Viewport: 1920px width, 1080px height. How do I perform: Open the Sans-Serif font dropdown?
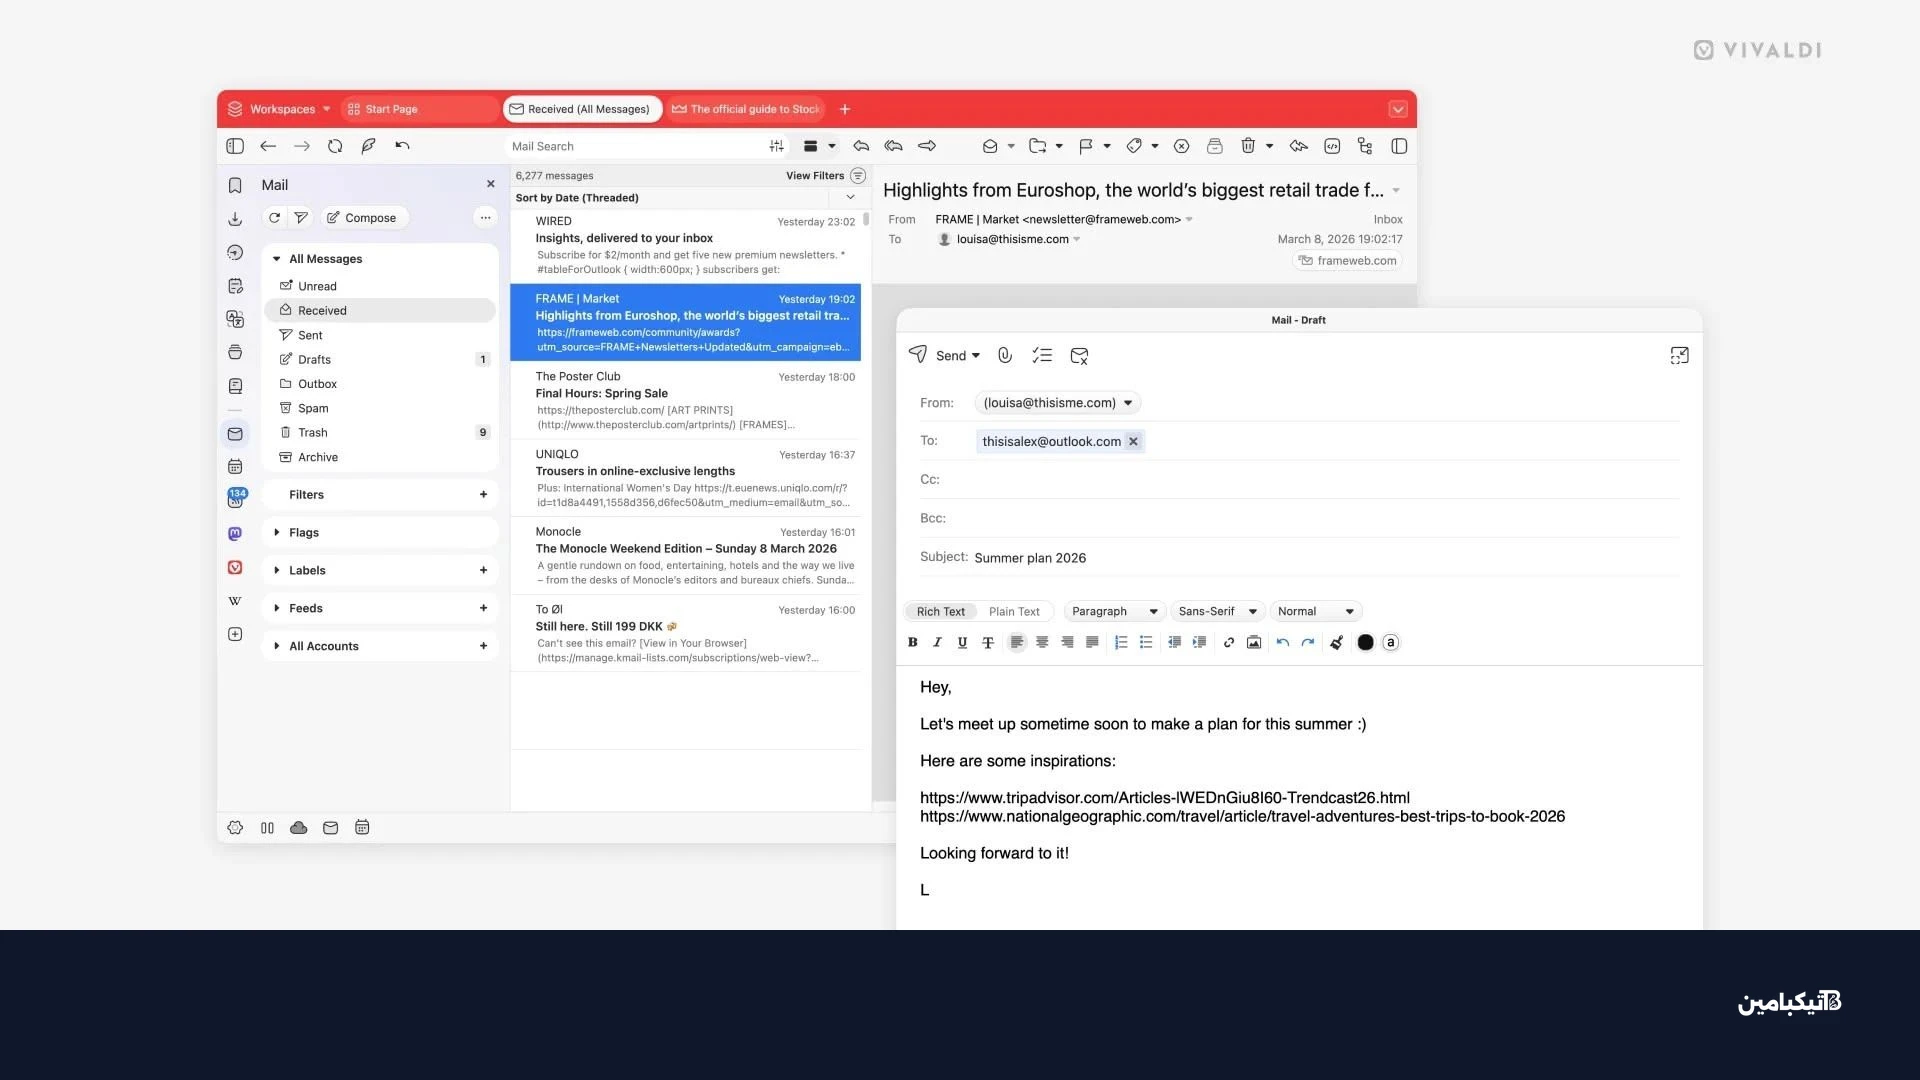point(1217,611)
